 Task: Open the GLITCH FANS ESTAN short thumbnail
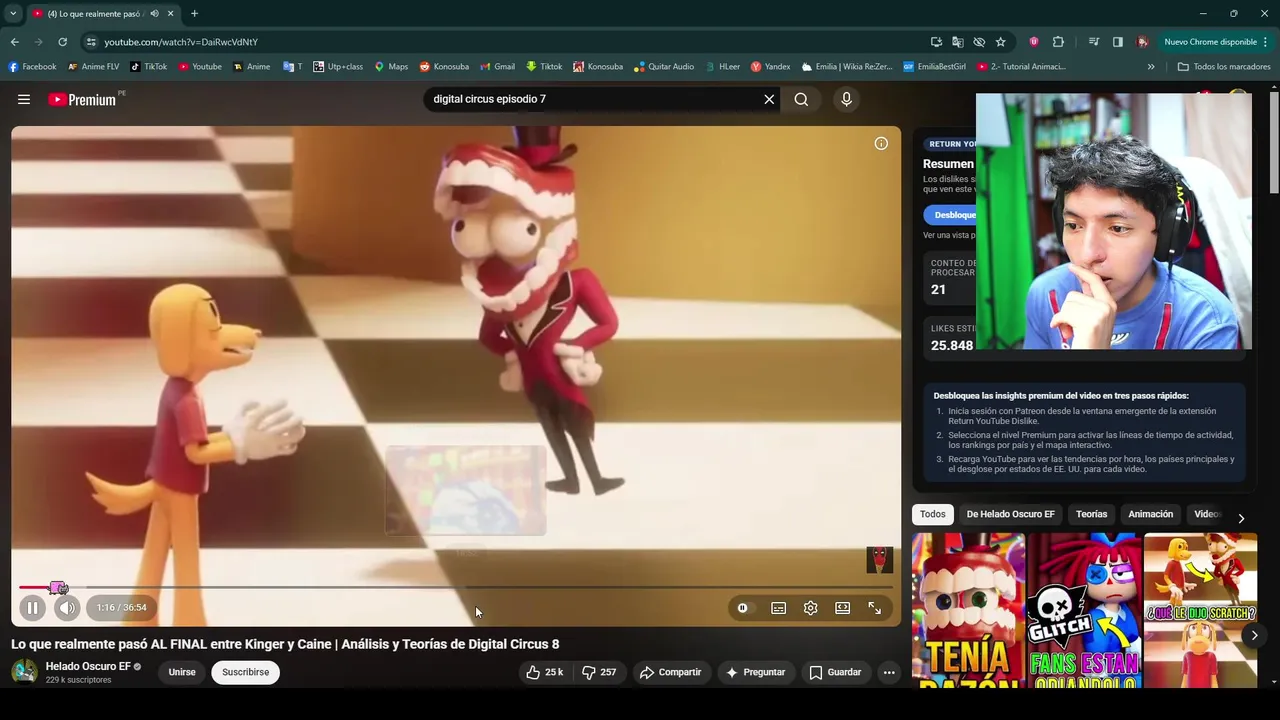pyautogui.click(x=1084, y=610)
